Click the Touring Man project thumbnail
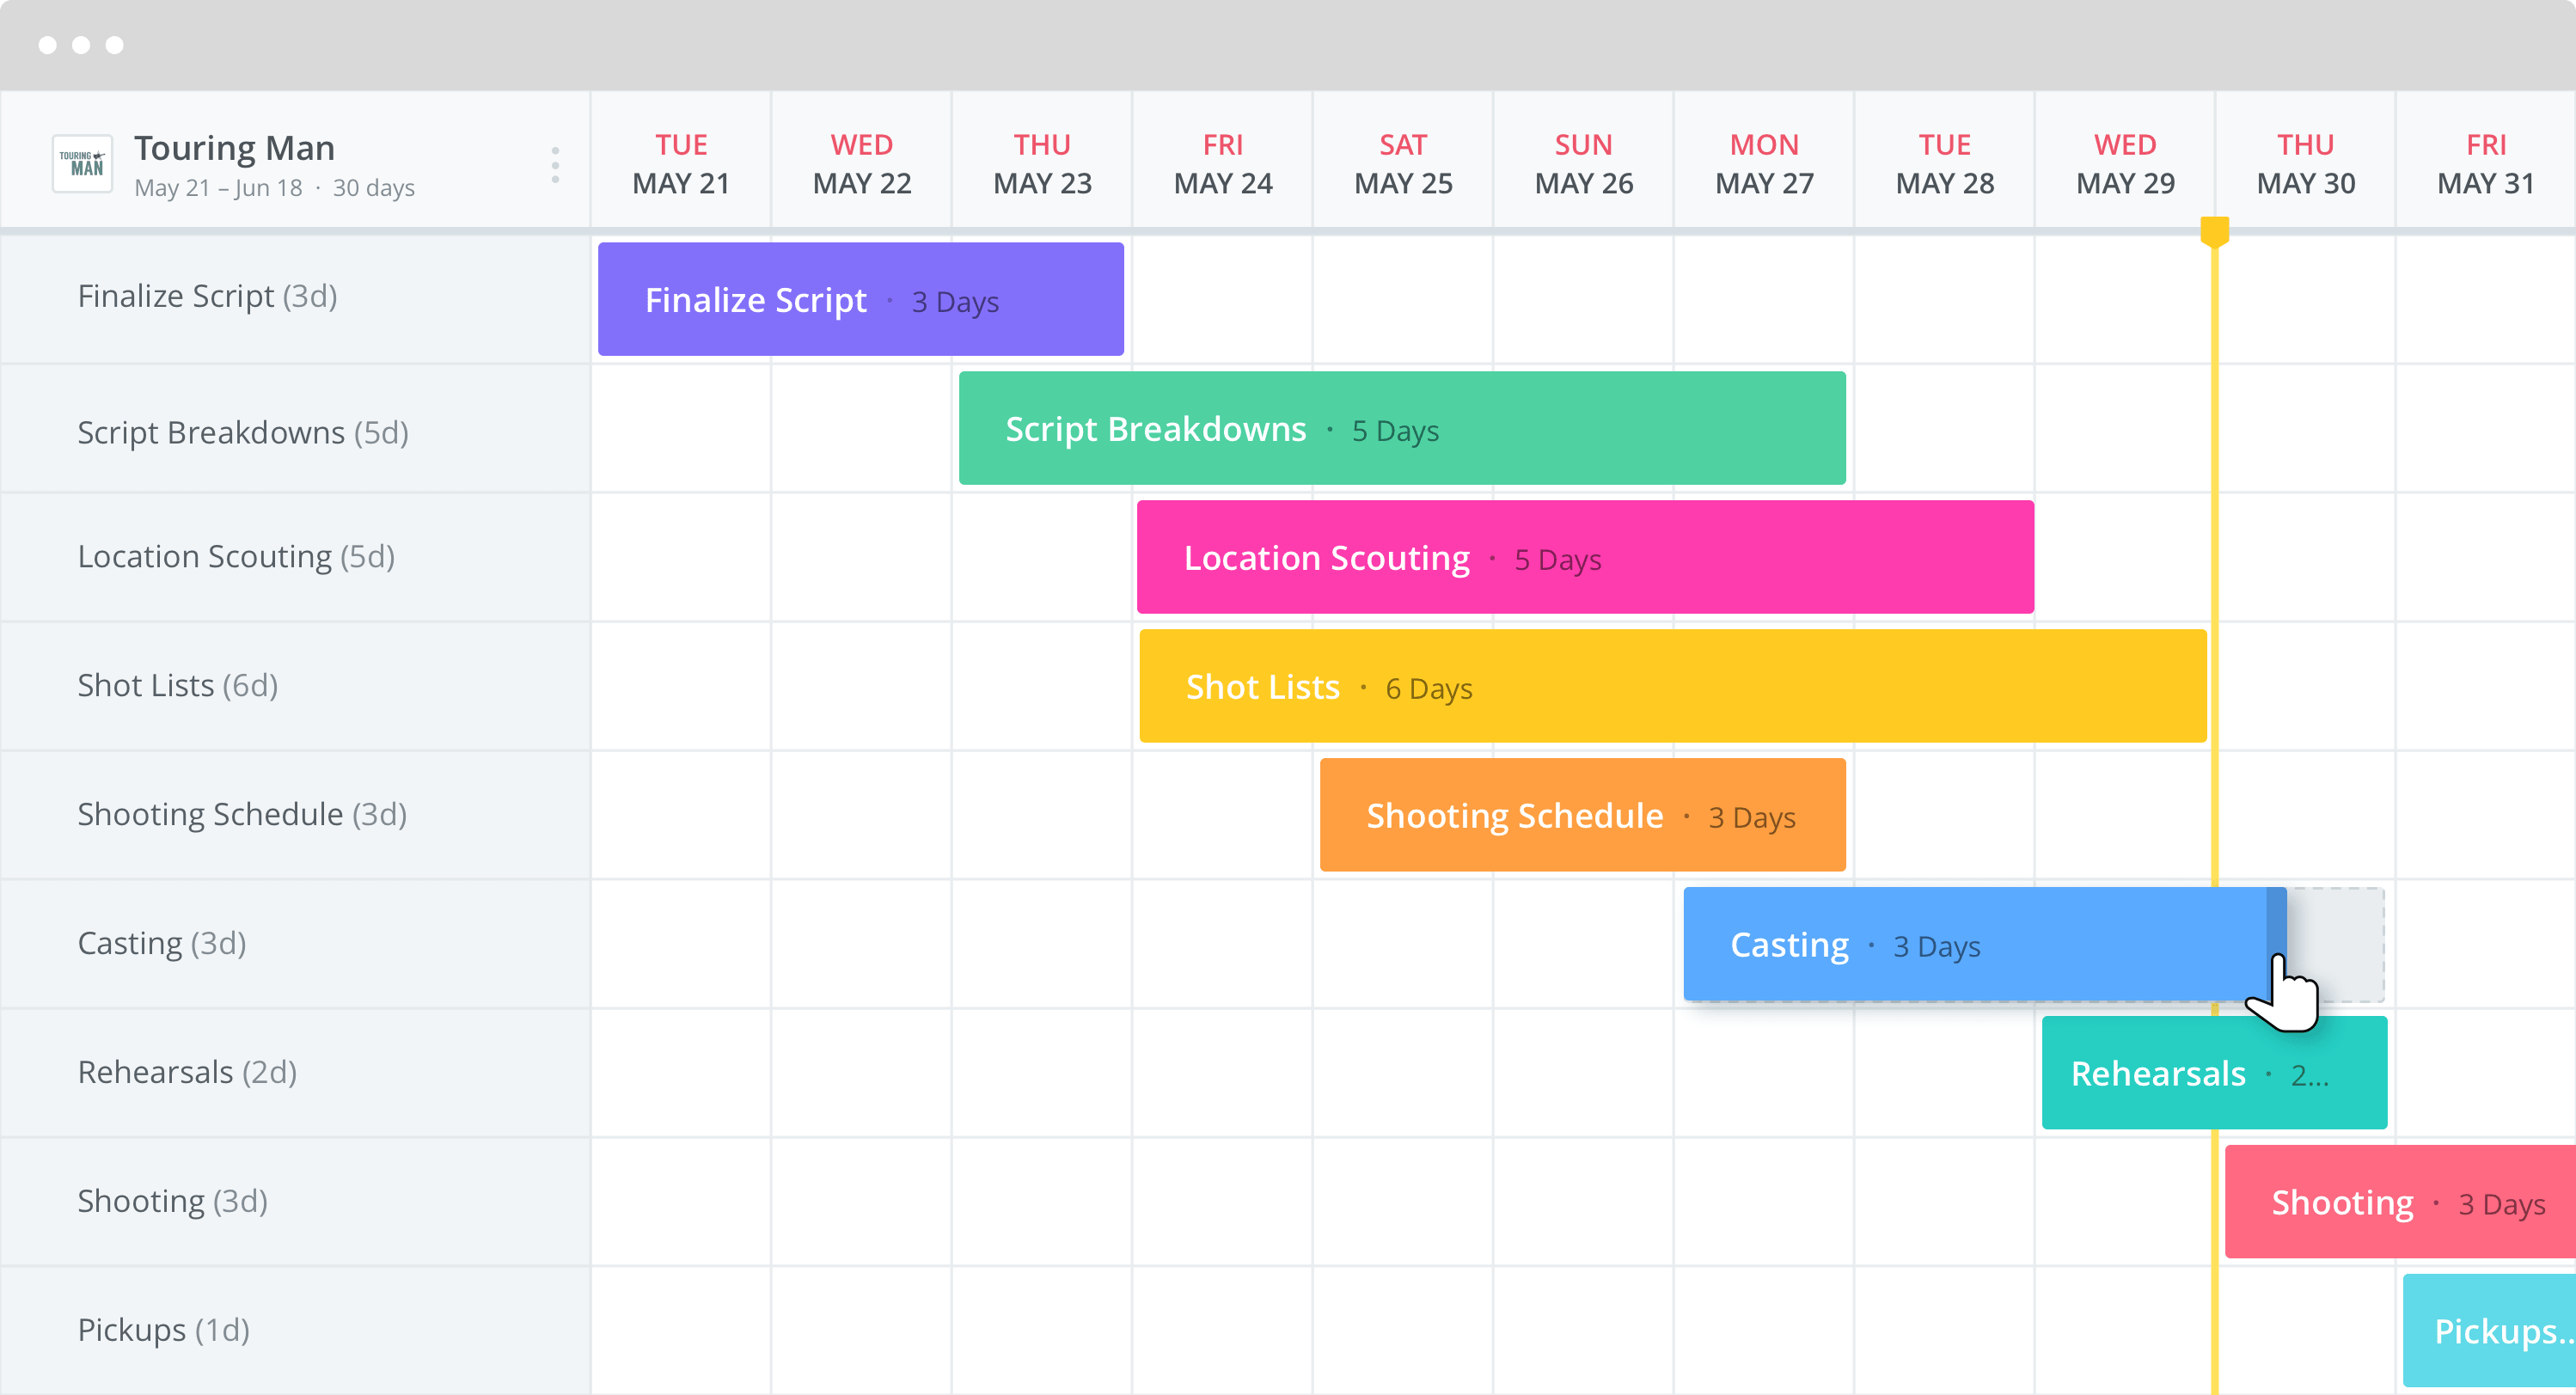Screen dimensions: 2576x1395 click(x=83, y=165)
